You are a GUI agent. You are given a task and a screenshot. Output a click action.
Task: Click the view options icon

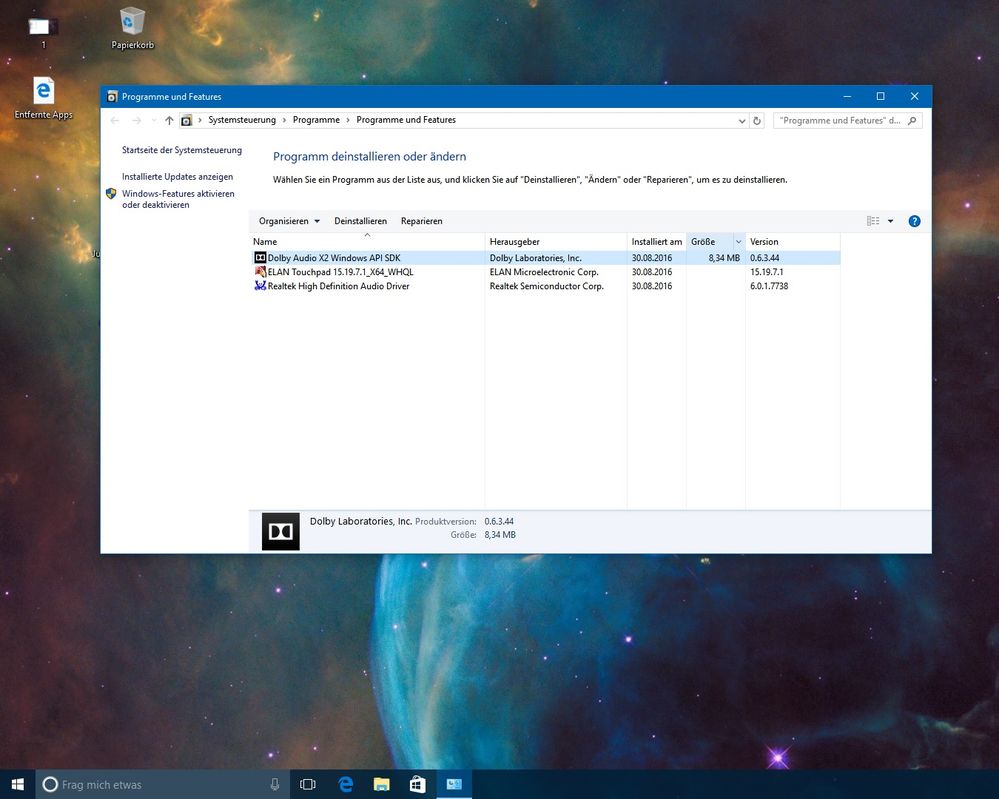click(873, 221)
